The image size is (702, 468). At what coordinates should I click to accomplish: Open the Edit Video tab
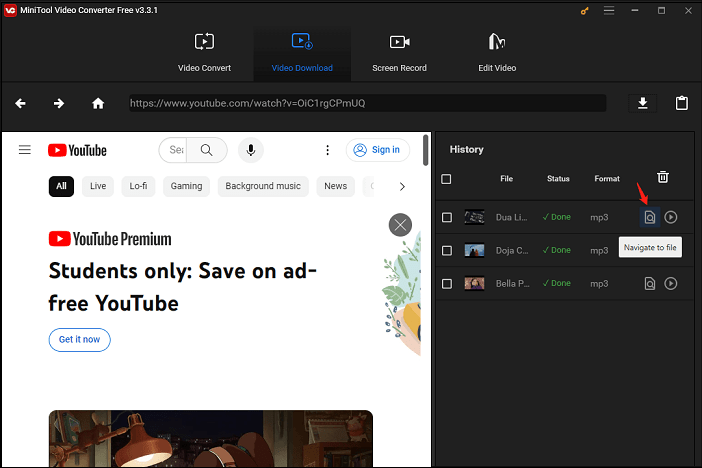tap(497, 53)
